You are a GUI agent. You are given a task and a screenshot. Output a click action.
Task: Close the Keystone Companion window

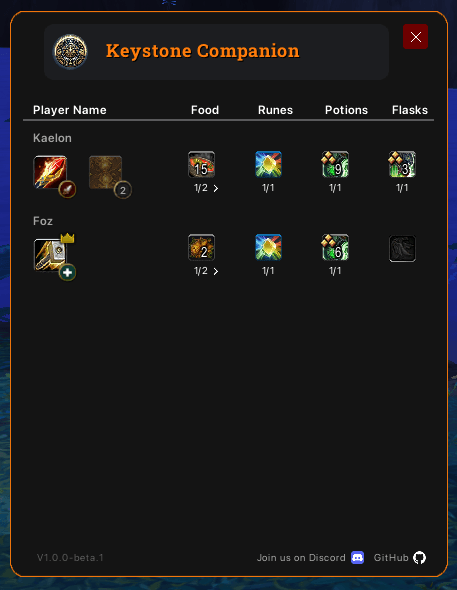(x=416, y=36)
